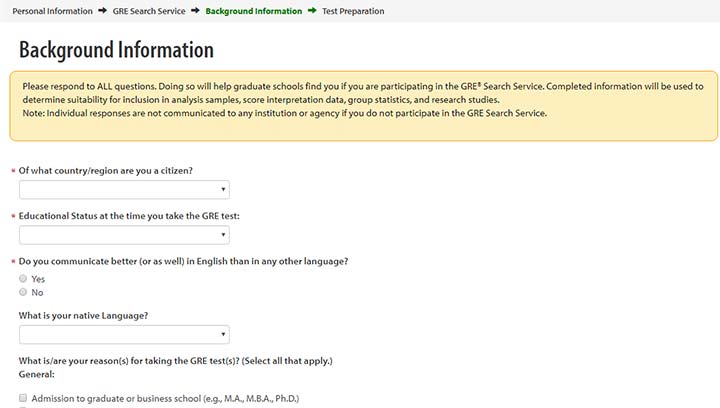Click the Background Information page heading

pyautogui.click(x=116, y=50)
